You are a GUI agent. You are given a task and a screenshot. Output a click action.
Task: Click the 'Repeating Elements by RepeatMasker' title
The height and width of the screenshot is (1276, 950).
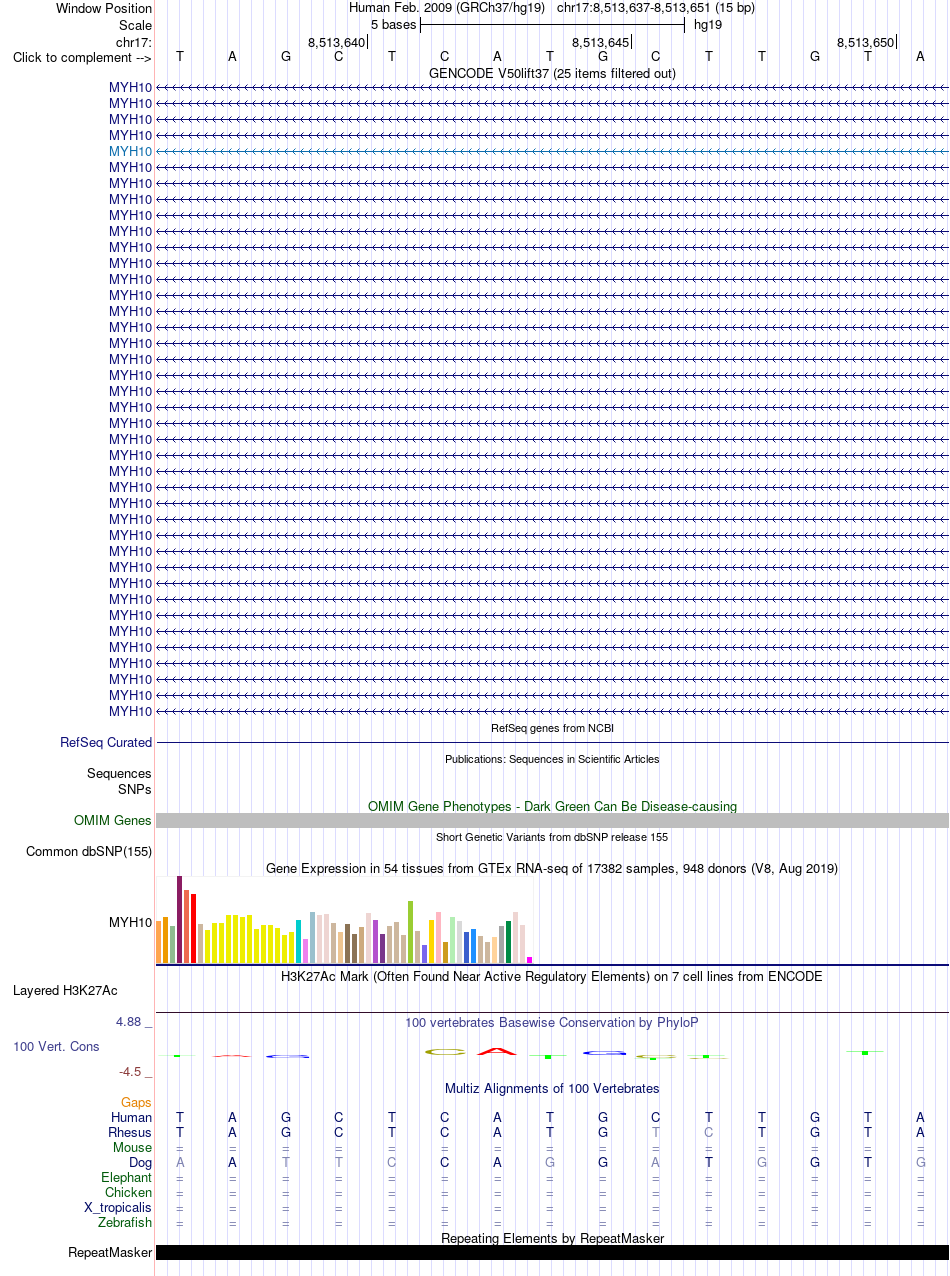click(x=552, y=1238)
